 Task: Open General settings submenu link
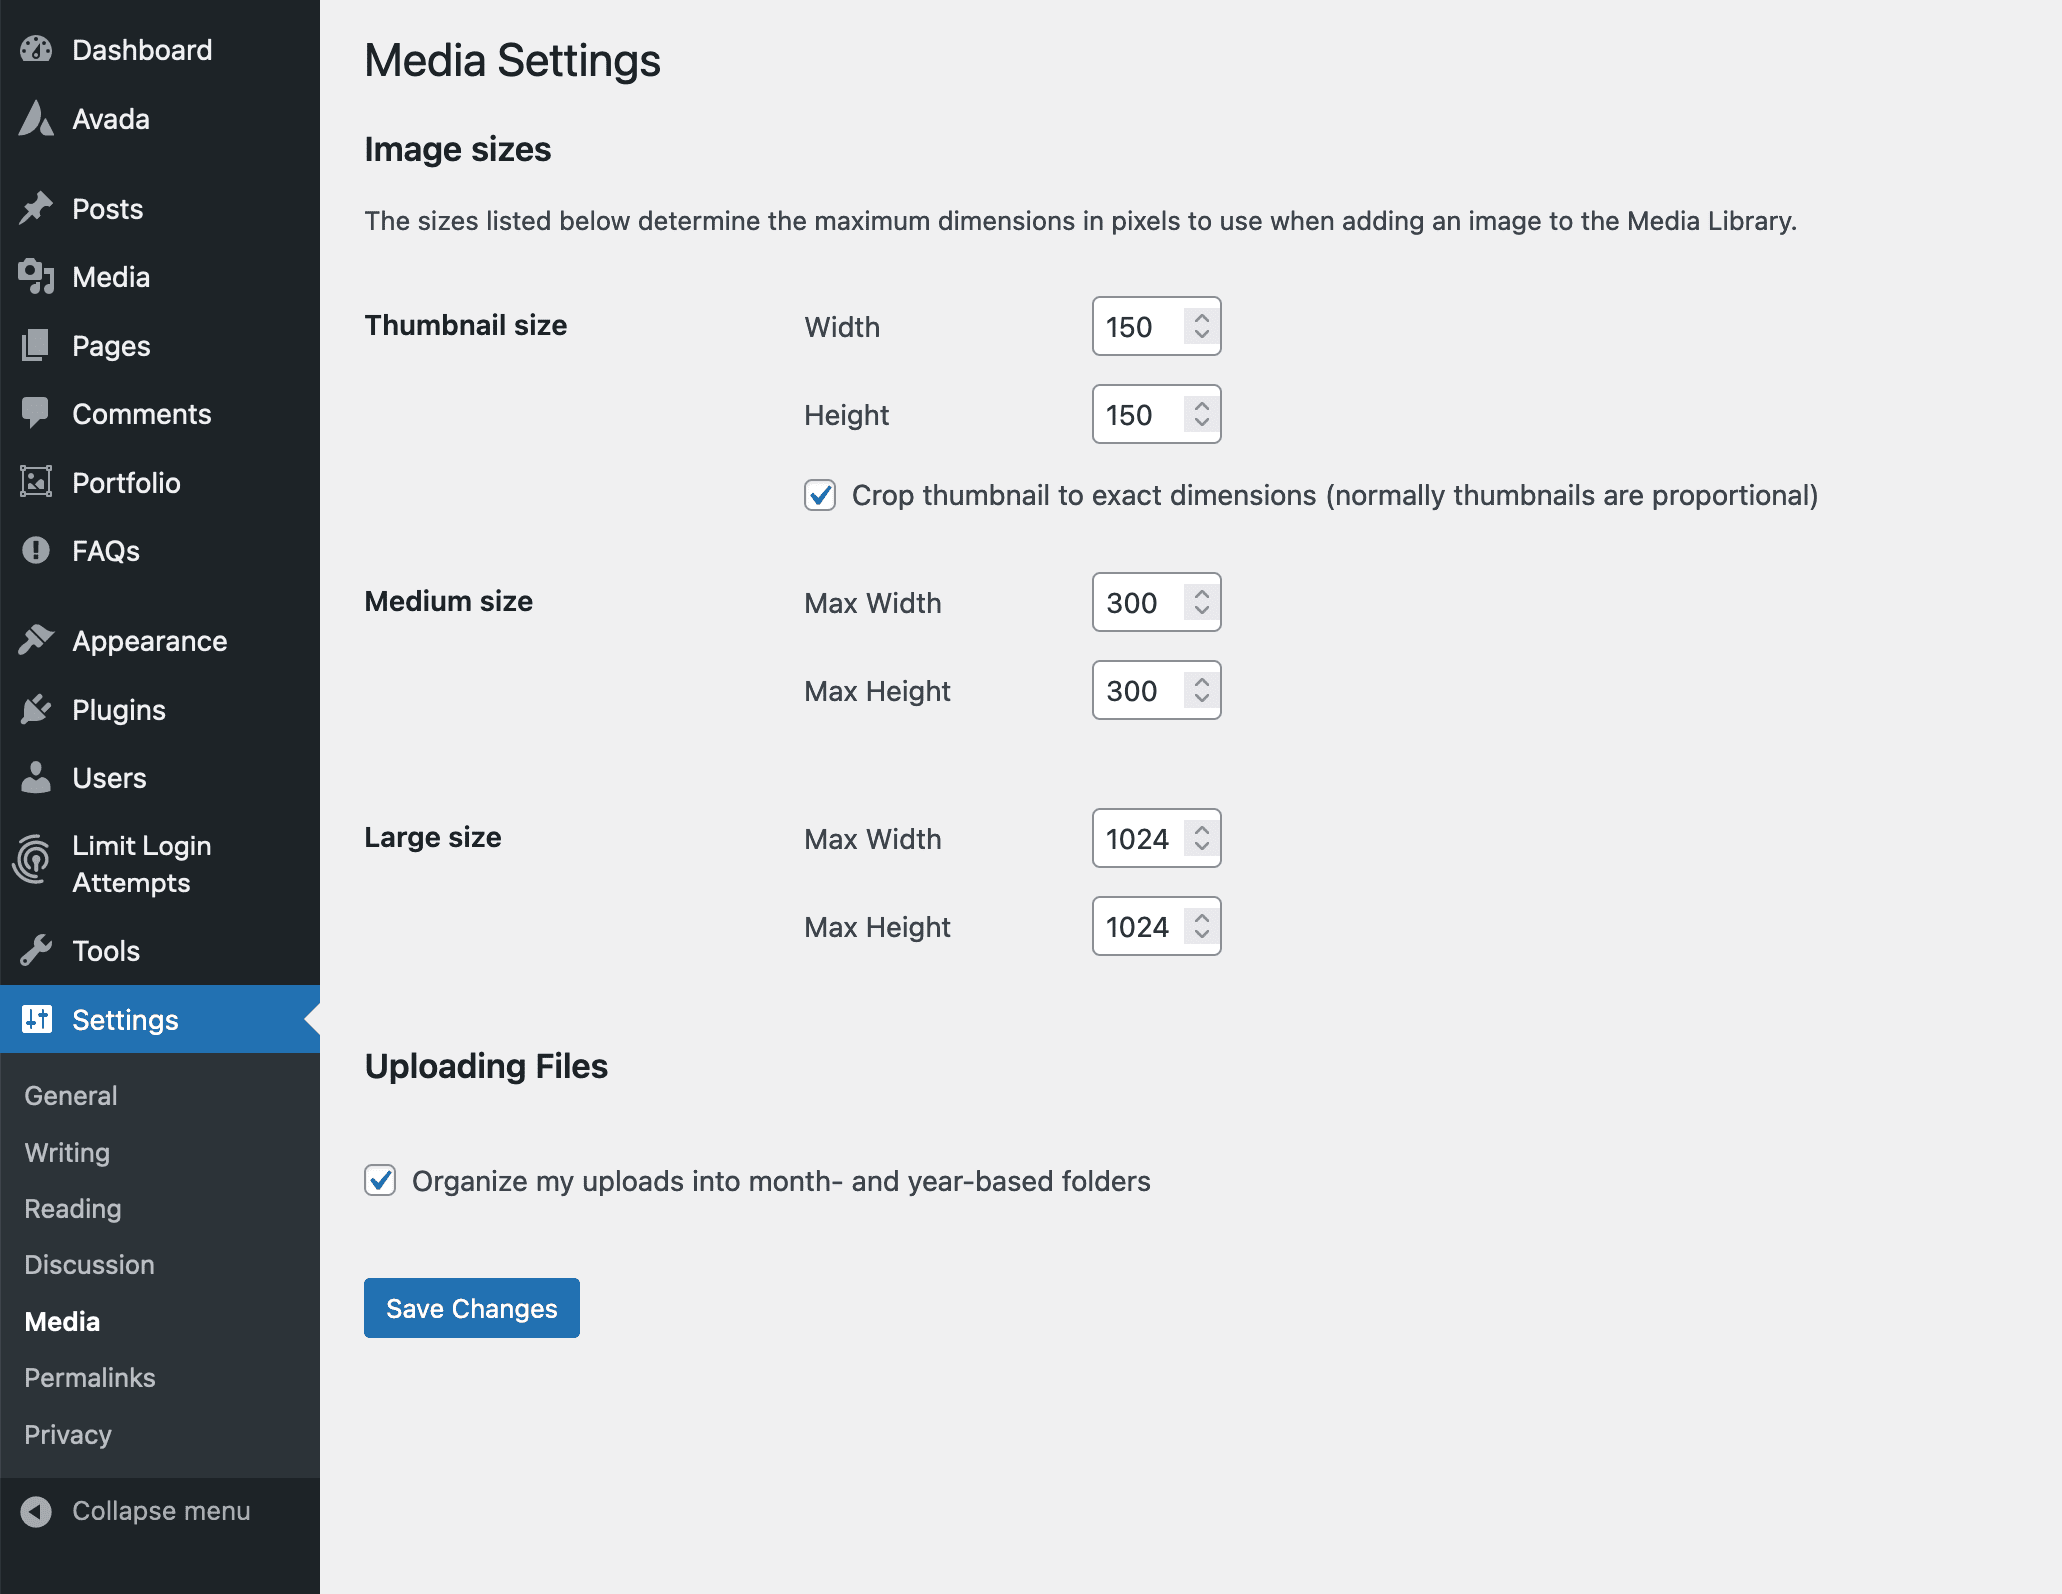point(71,1096)
